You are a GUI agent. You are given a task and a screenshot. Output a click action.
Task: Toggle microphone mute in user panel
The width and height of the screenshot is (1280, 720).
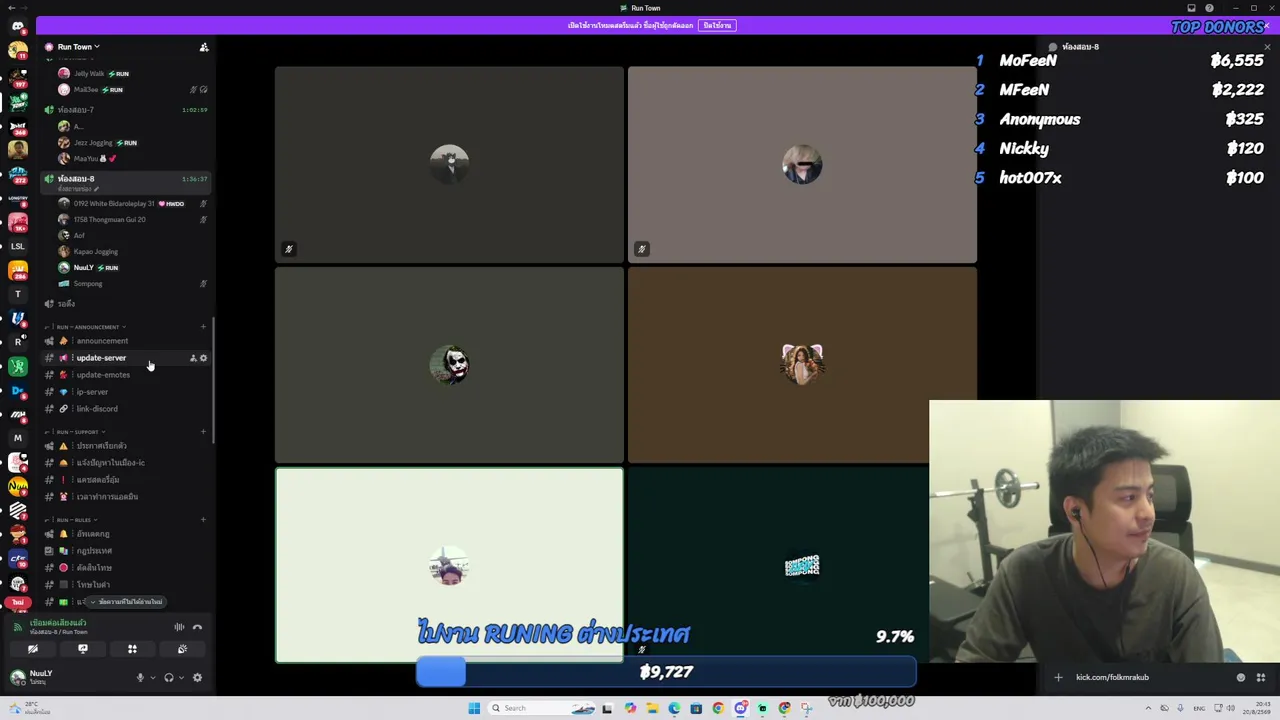click(140, 678)
